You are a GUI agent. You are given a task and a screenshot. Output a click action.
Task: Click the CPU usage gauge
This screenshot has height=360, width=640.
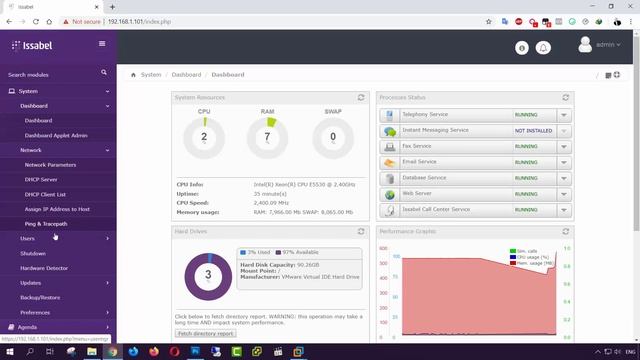(x=204, y=138)
